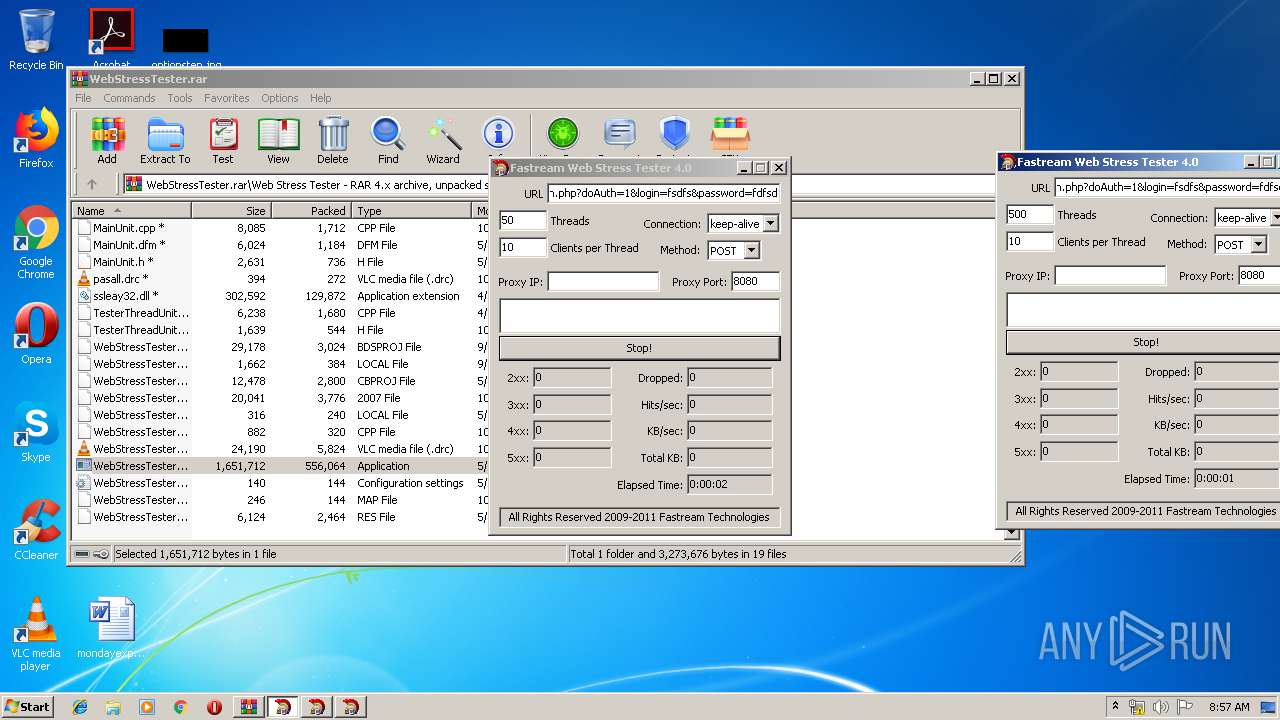Open Recycle Bin on the desktop
1280x720 pixels.
point(36,40)
